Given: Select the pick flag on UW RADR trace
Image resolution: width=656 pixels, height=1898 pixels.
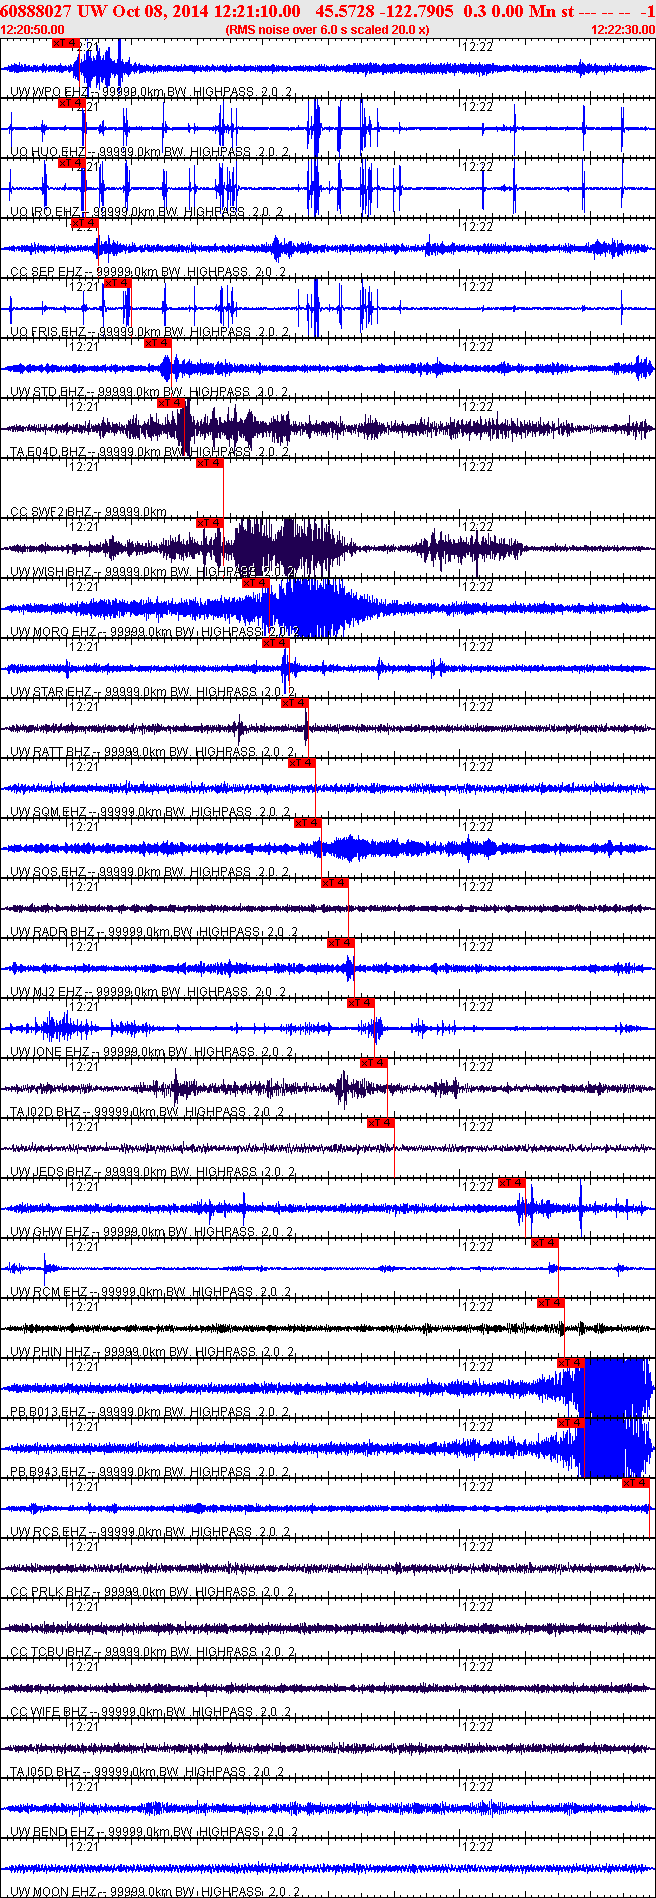Looking at the screenshot, I should 335,883.
